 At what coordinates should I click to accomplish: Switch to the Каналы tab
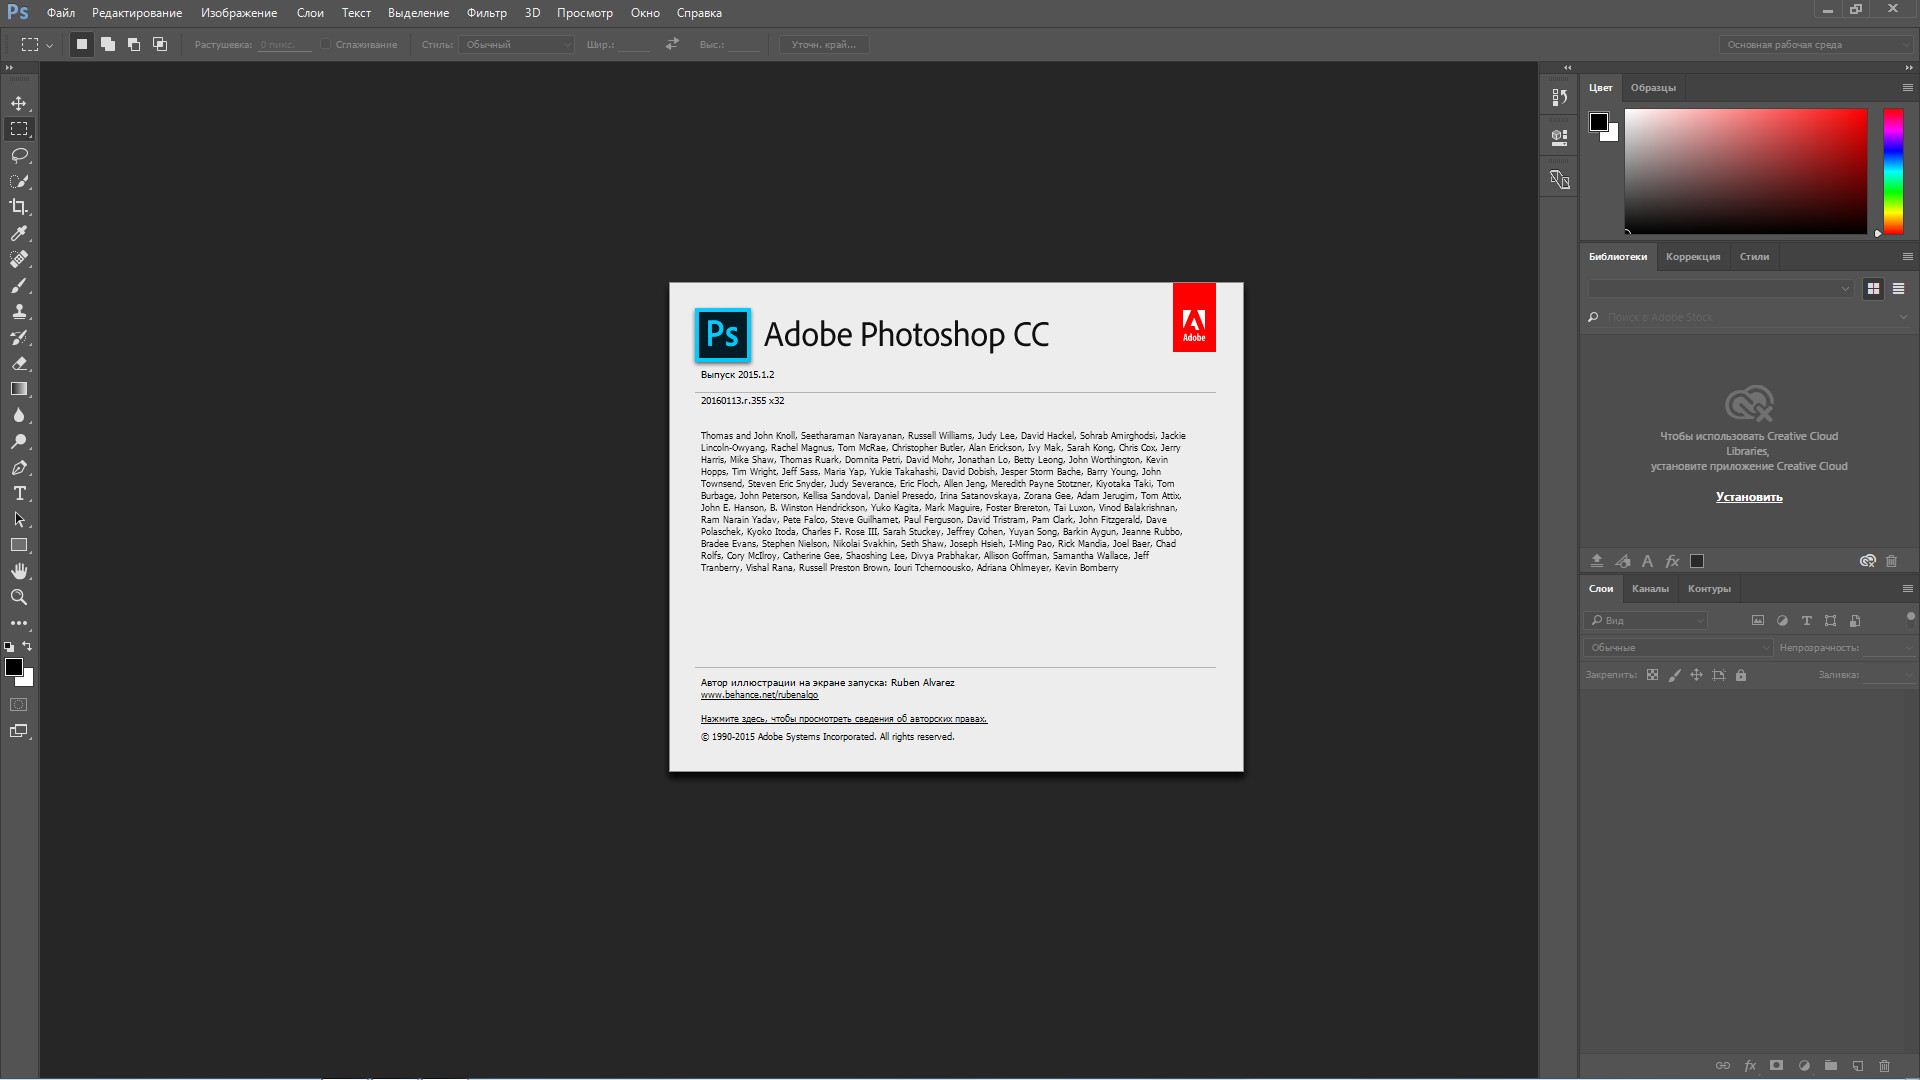(x=1650, y=588)
